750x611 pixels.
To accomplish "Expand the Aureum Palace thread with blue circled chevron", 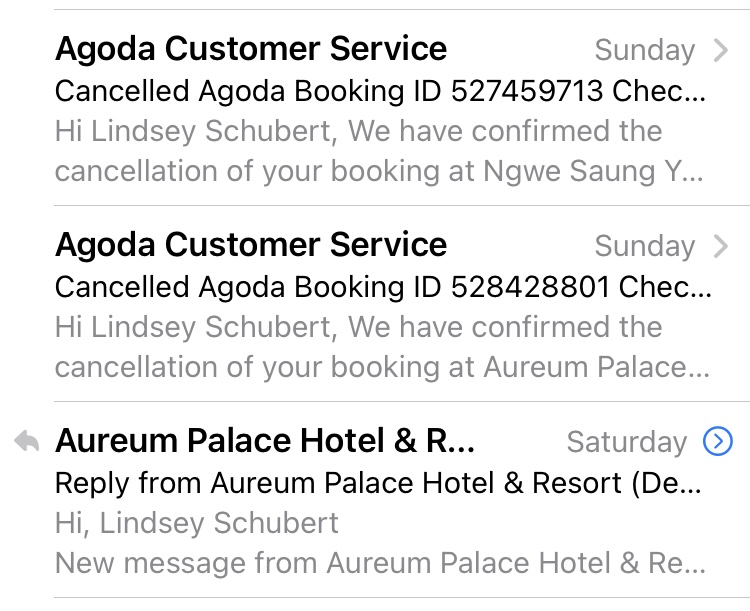I will [x=718, y=441].
